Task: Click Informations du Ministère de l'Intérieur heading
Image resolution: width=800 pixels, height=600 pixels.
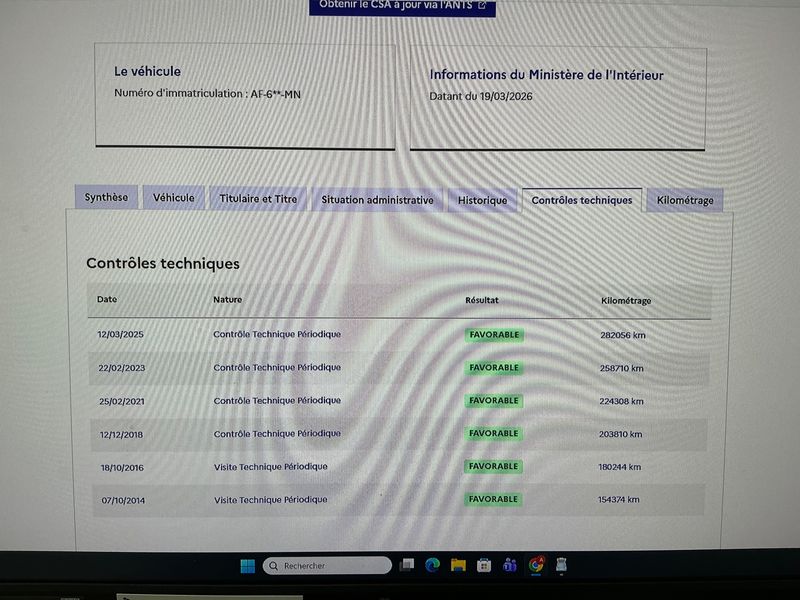Action: pos(546,75)
